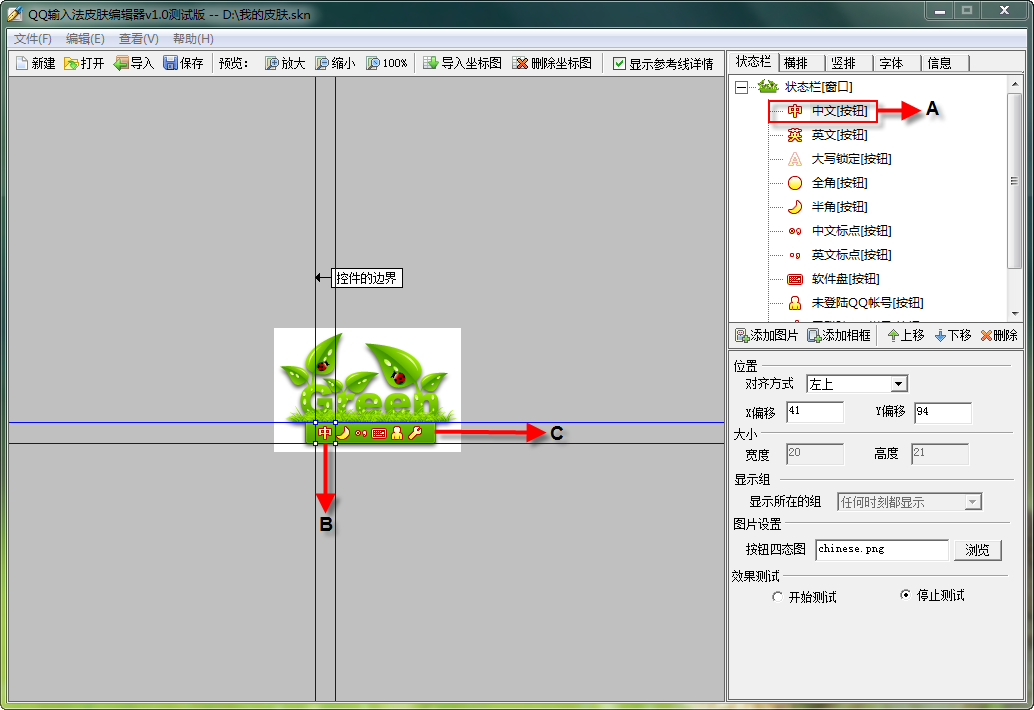Click the 导入 (Import) toolbar icon

(133, 63)
